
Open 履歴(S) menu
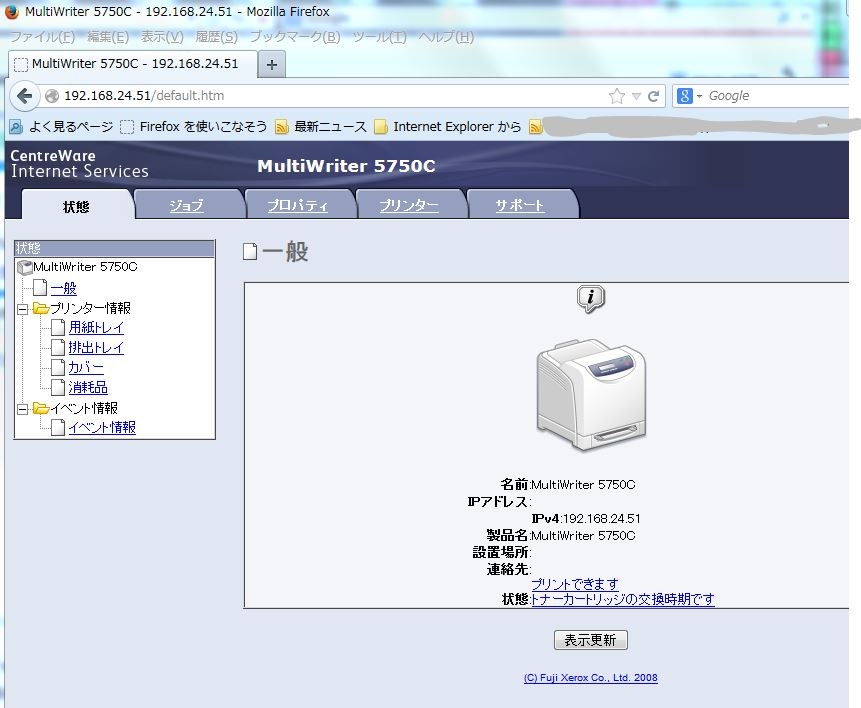pos(216,37)
